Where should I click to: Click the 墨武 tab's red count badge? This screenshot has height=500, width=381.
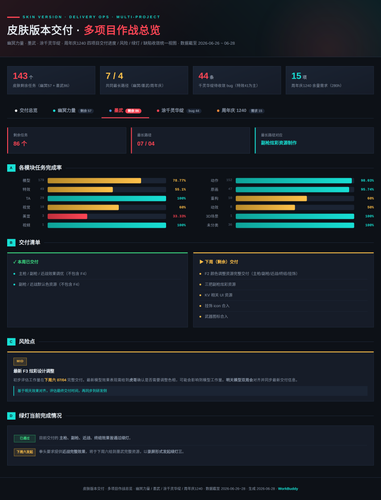pos(133,111)
